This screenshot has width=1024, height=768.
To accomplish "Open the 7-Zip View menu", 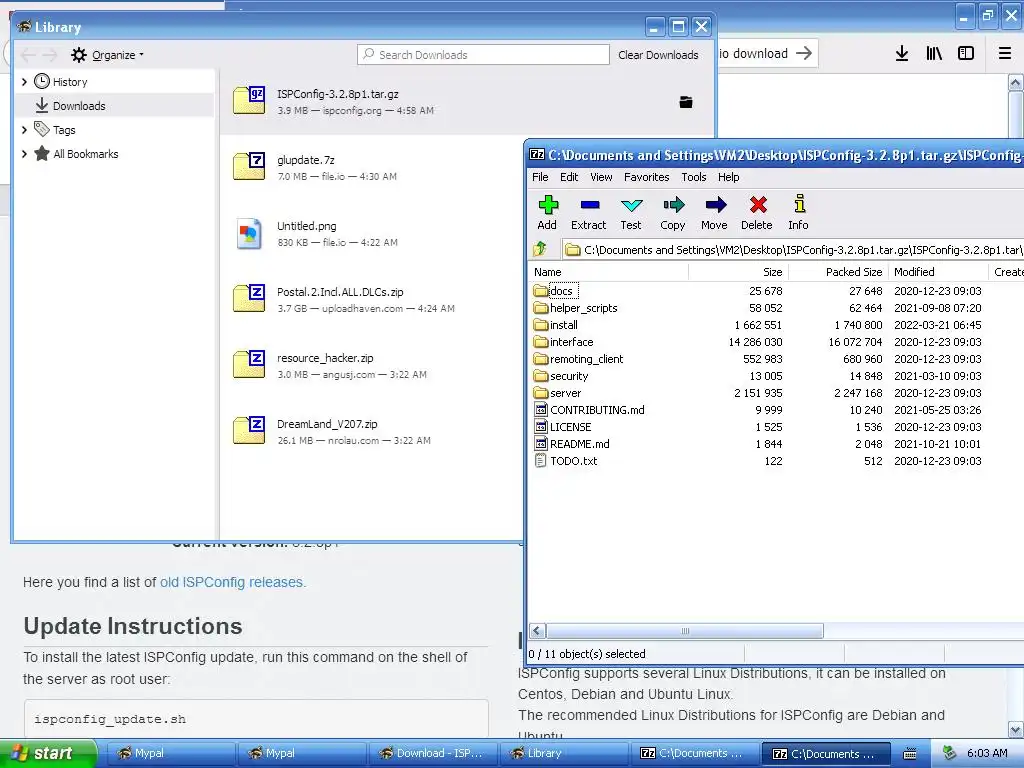I will pos(601,177).
